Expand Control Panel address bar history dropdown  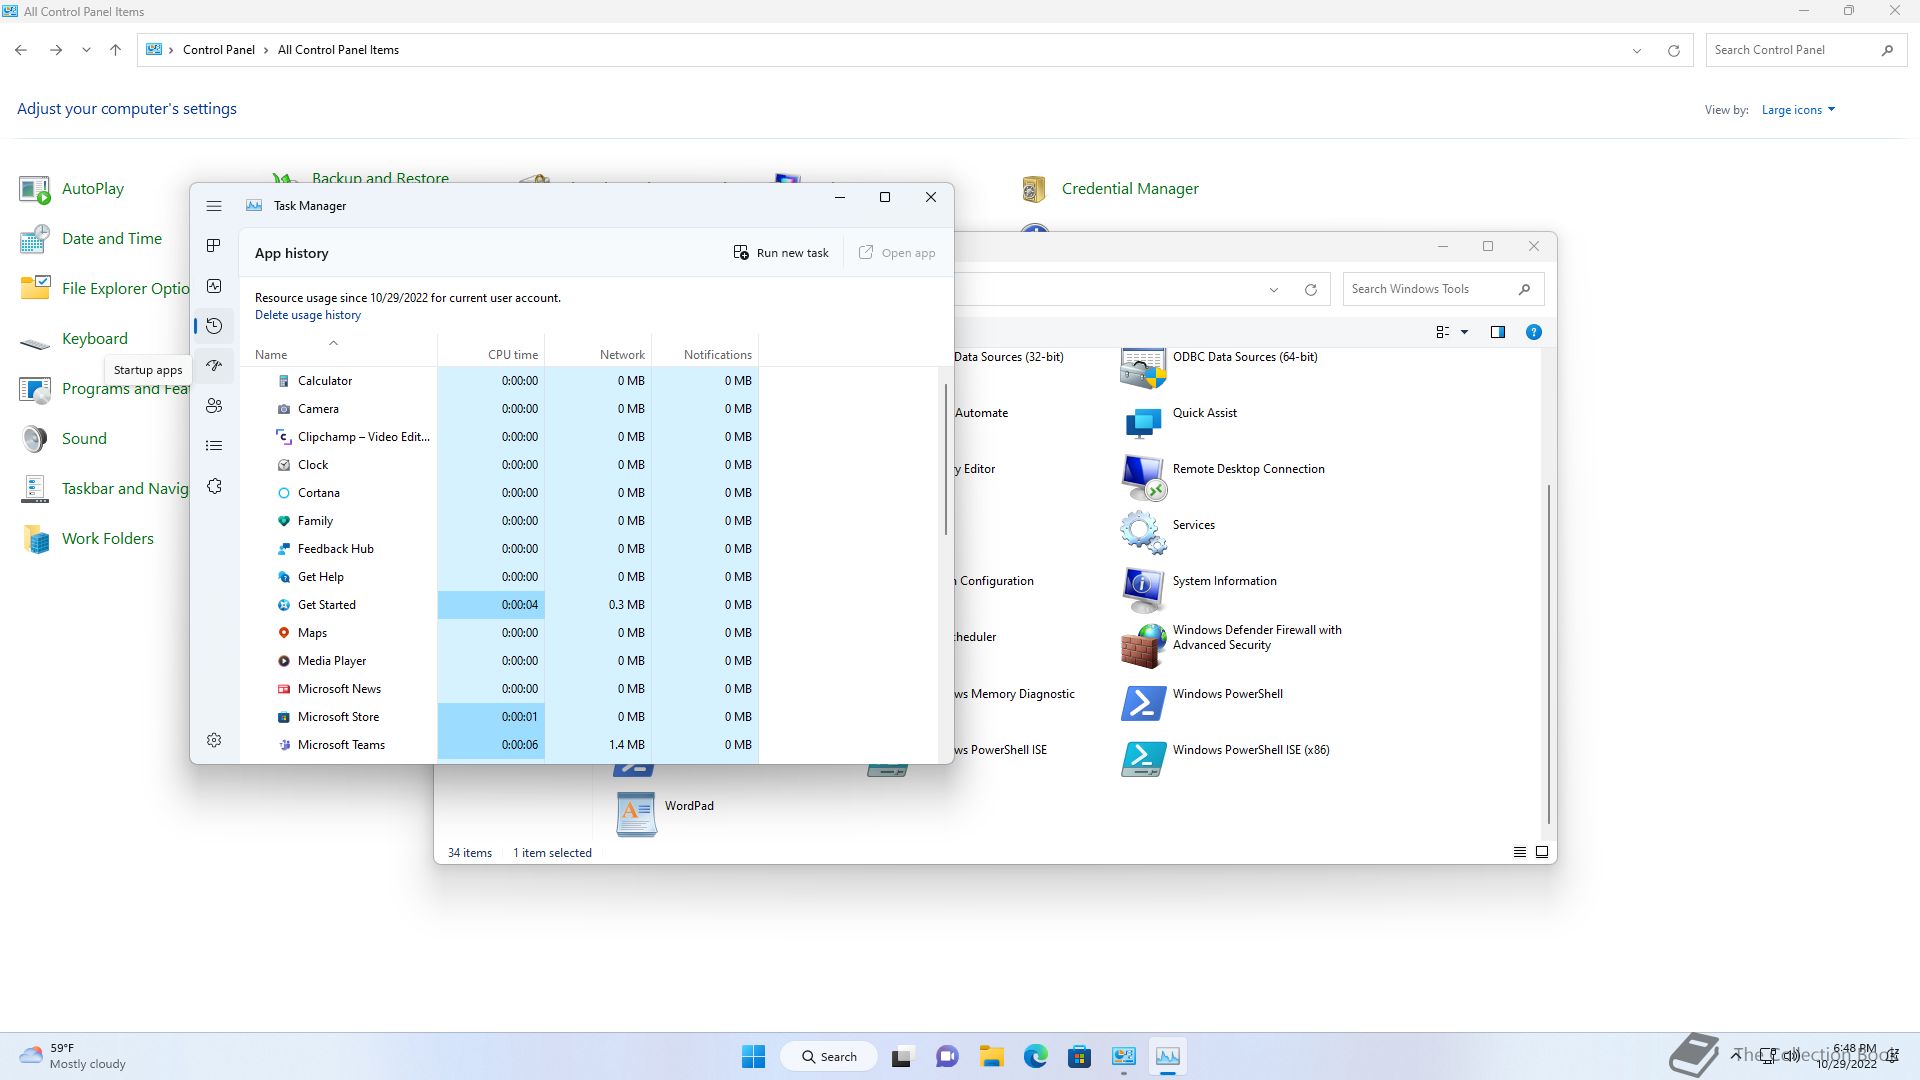[1637, 50]
